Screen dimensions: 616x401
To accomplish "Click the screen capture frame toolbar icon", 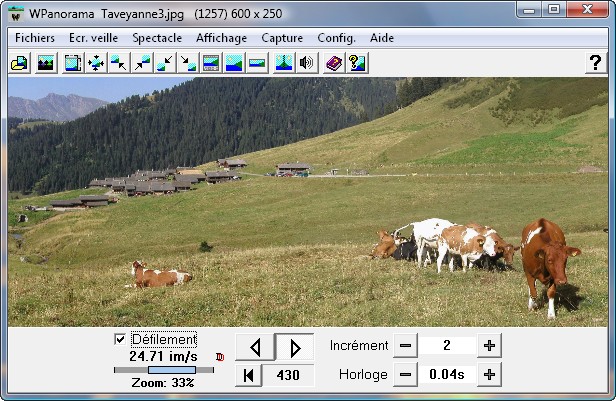I will pyautogui.click(x=73, y=63).
